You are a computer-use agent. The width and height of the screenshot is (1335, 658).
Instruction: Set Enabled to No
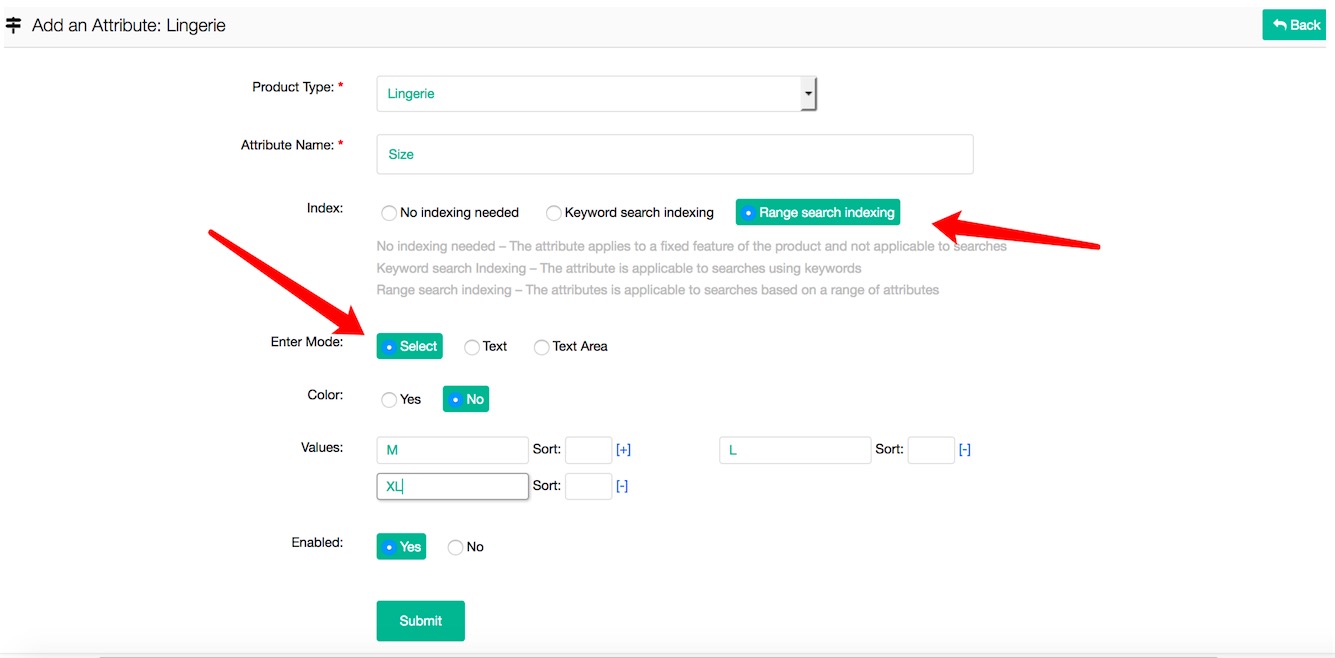tap(456, 547)
